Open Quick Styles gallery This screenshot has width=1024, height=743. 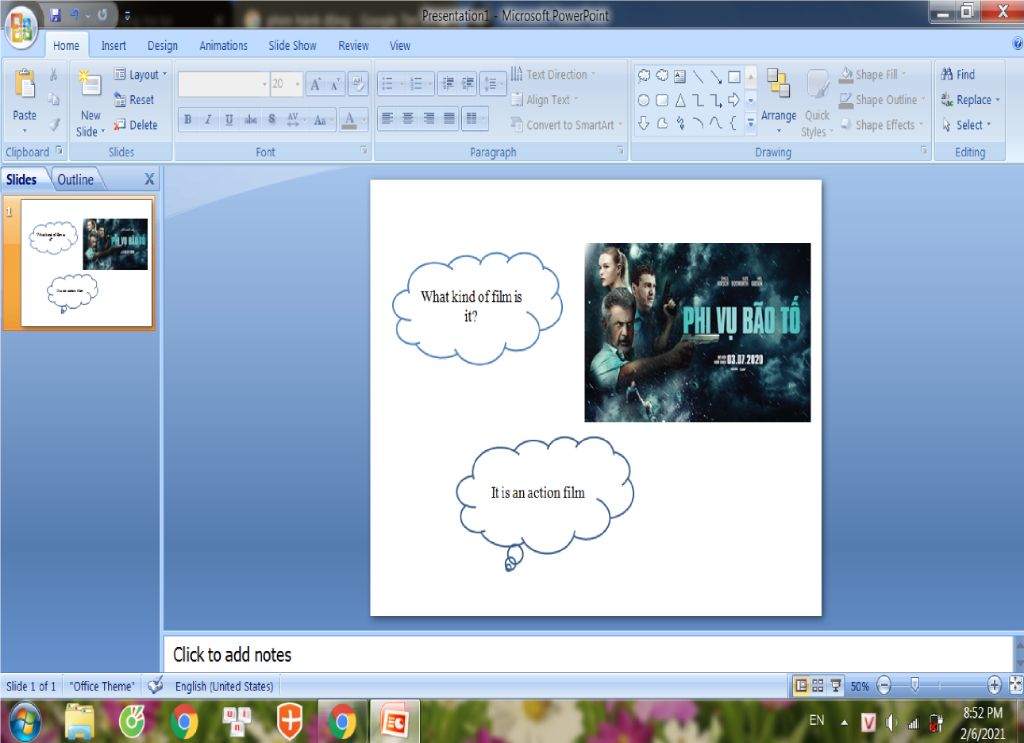click(x=817, y=103)
